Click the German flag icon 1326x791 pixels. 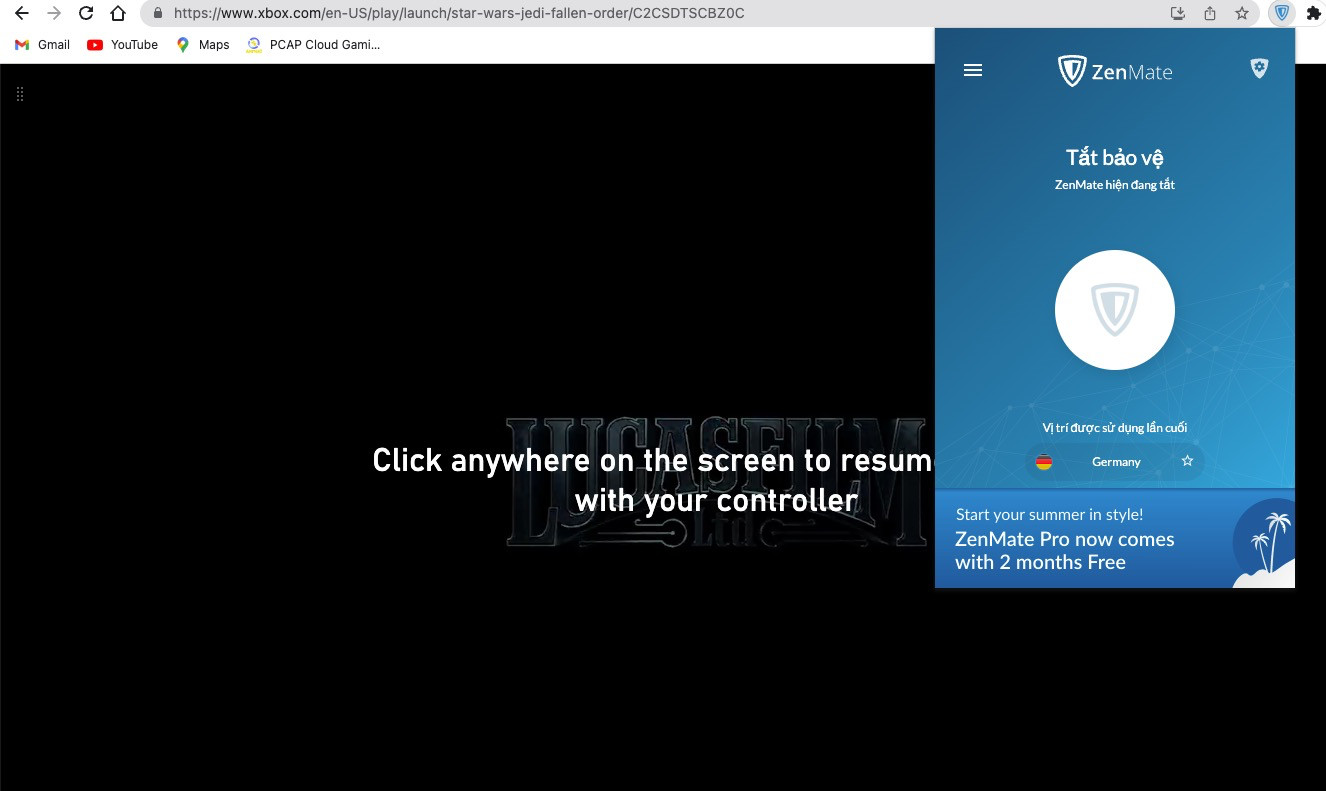coord(1044,462)
